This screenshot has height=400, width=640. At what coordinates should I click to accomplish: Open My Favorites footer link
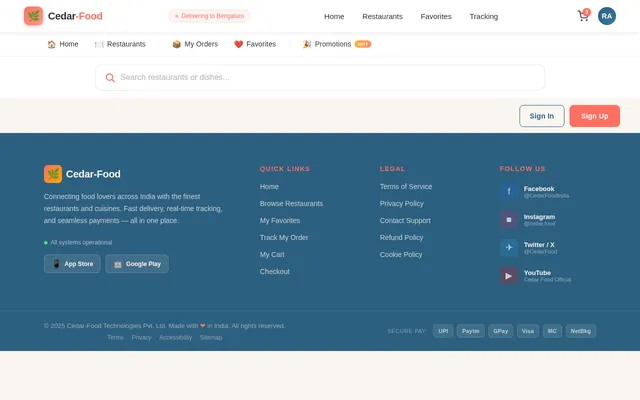pyautogui.click(x=280, y=220)
